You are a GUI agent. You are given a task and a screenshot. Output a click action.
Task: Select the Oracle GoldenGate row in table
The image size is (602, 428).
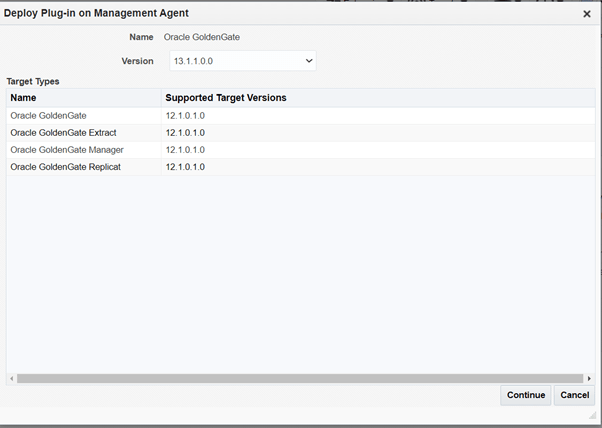48,116
